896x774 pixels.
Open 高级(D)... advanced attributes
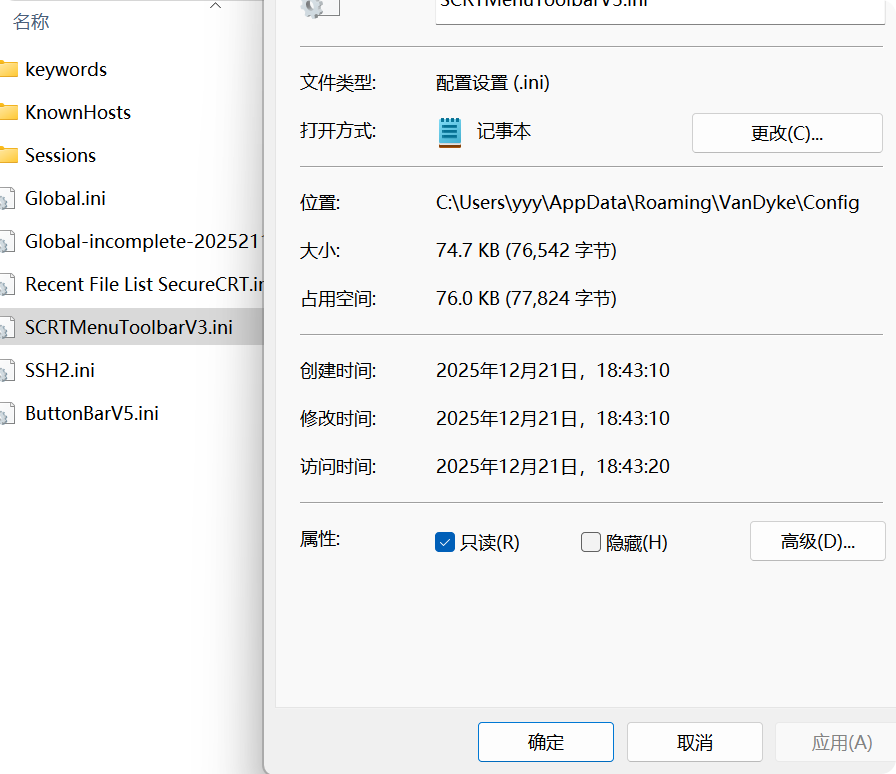click(817, 541)
